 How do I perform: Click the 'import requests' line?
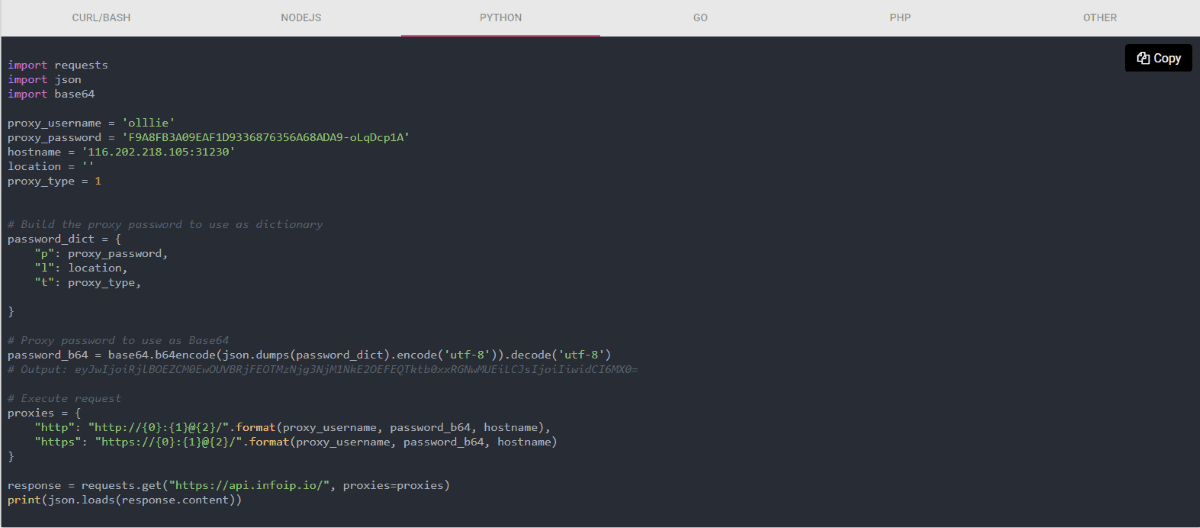pyautogui.click(x=58, y=65)
